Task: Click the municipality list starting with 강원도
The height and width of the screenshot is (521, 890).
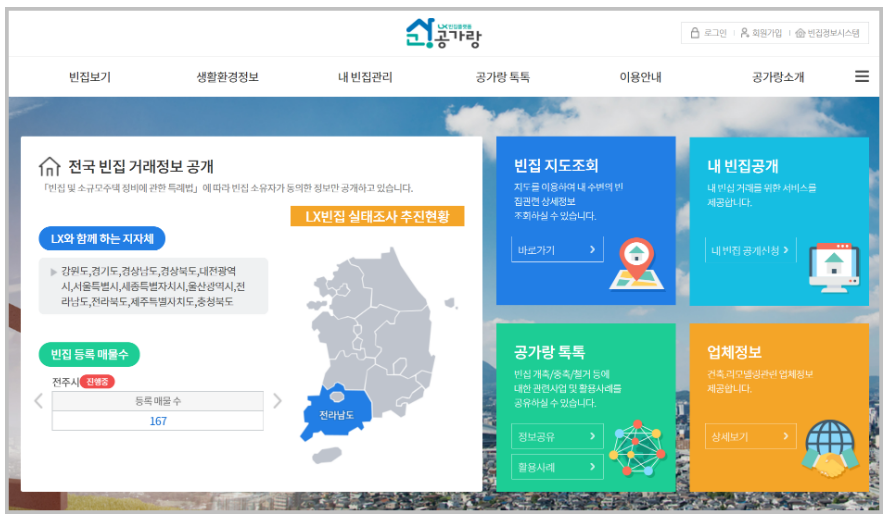Action: pyautogui.click(x=153, y=286)
